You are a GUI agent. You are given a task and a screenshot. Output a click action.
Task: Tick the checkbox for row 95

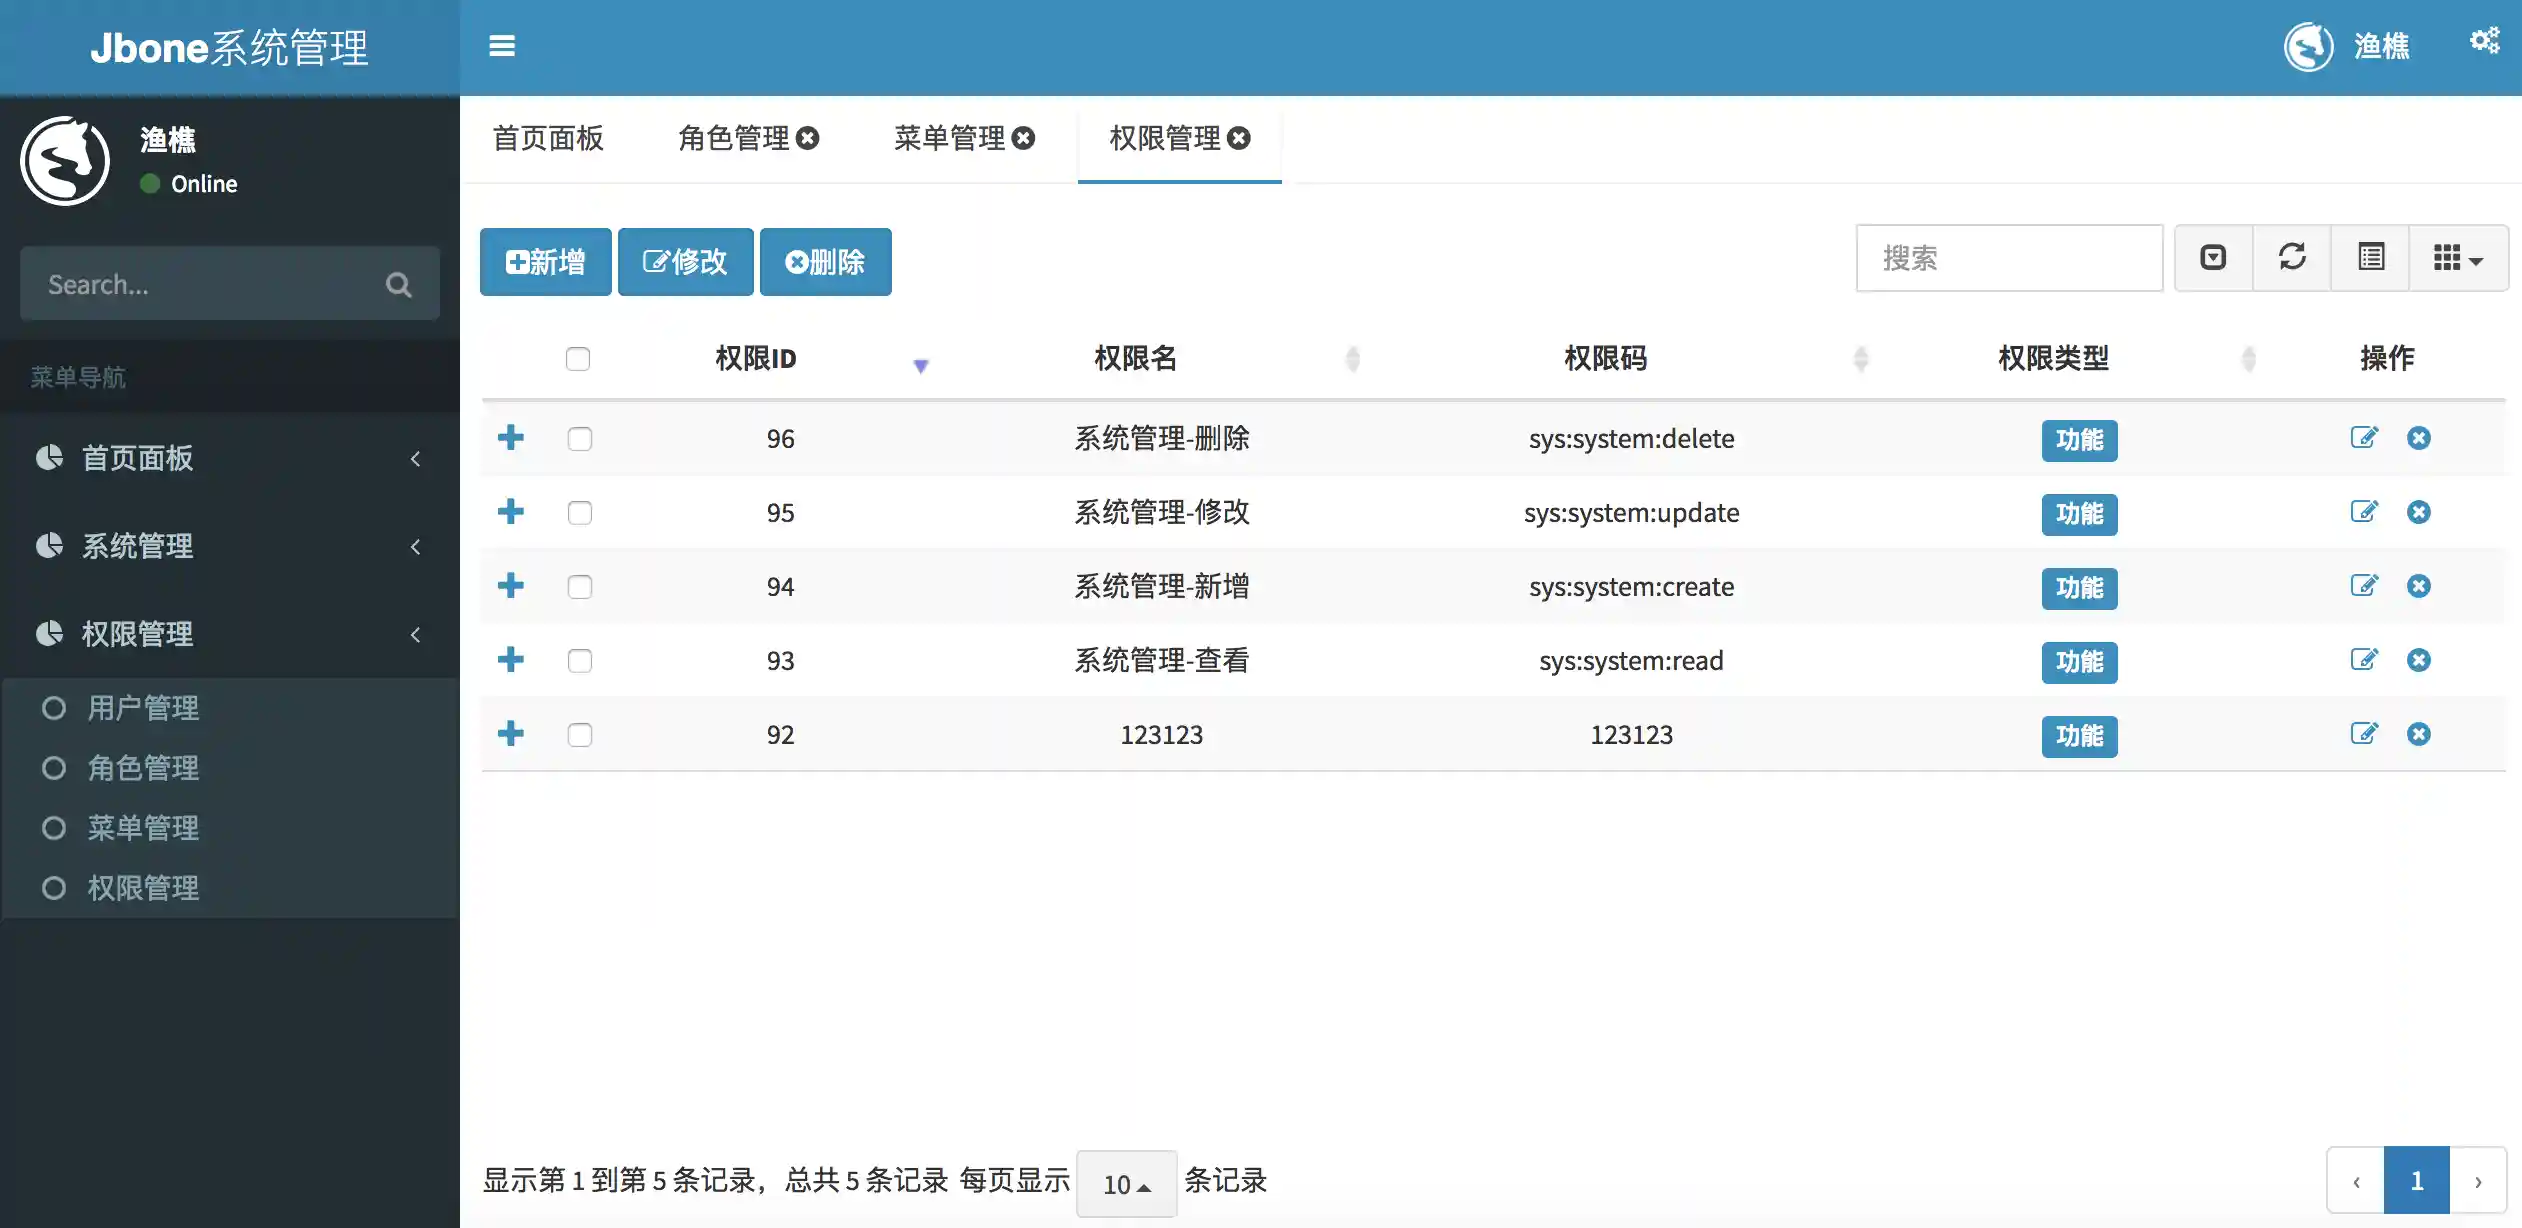580,513
